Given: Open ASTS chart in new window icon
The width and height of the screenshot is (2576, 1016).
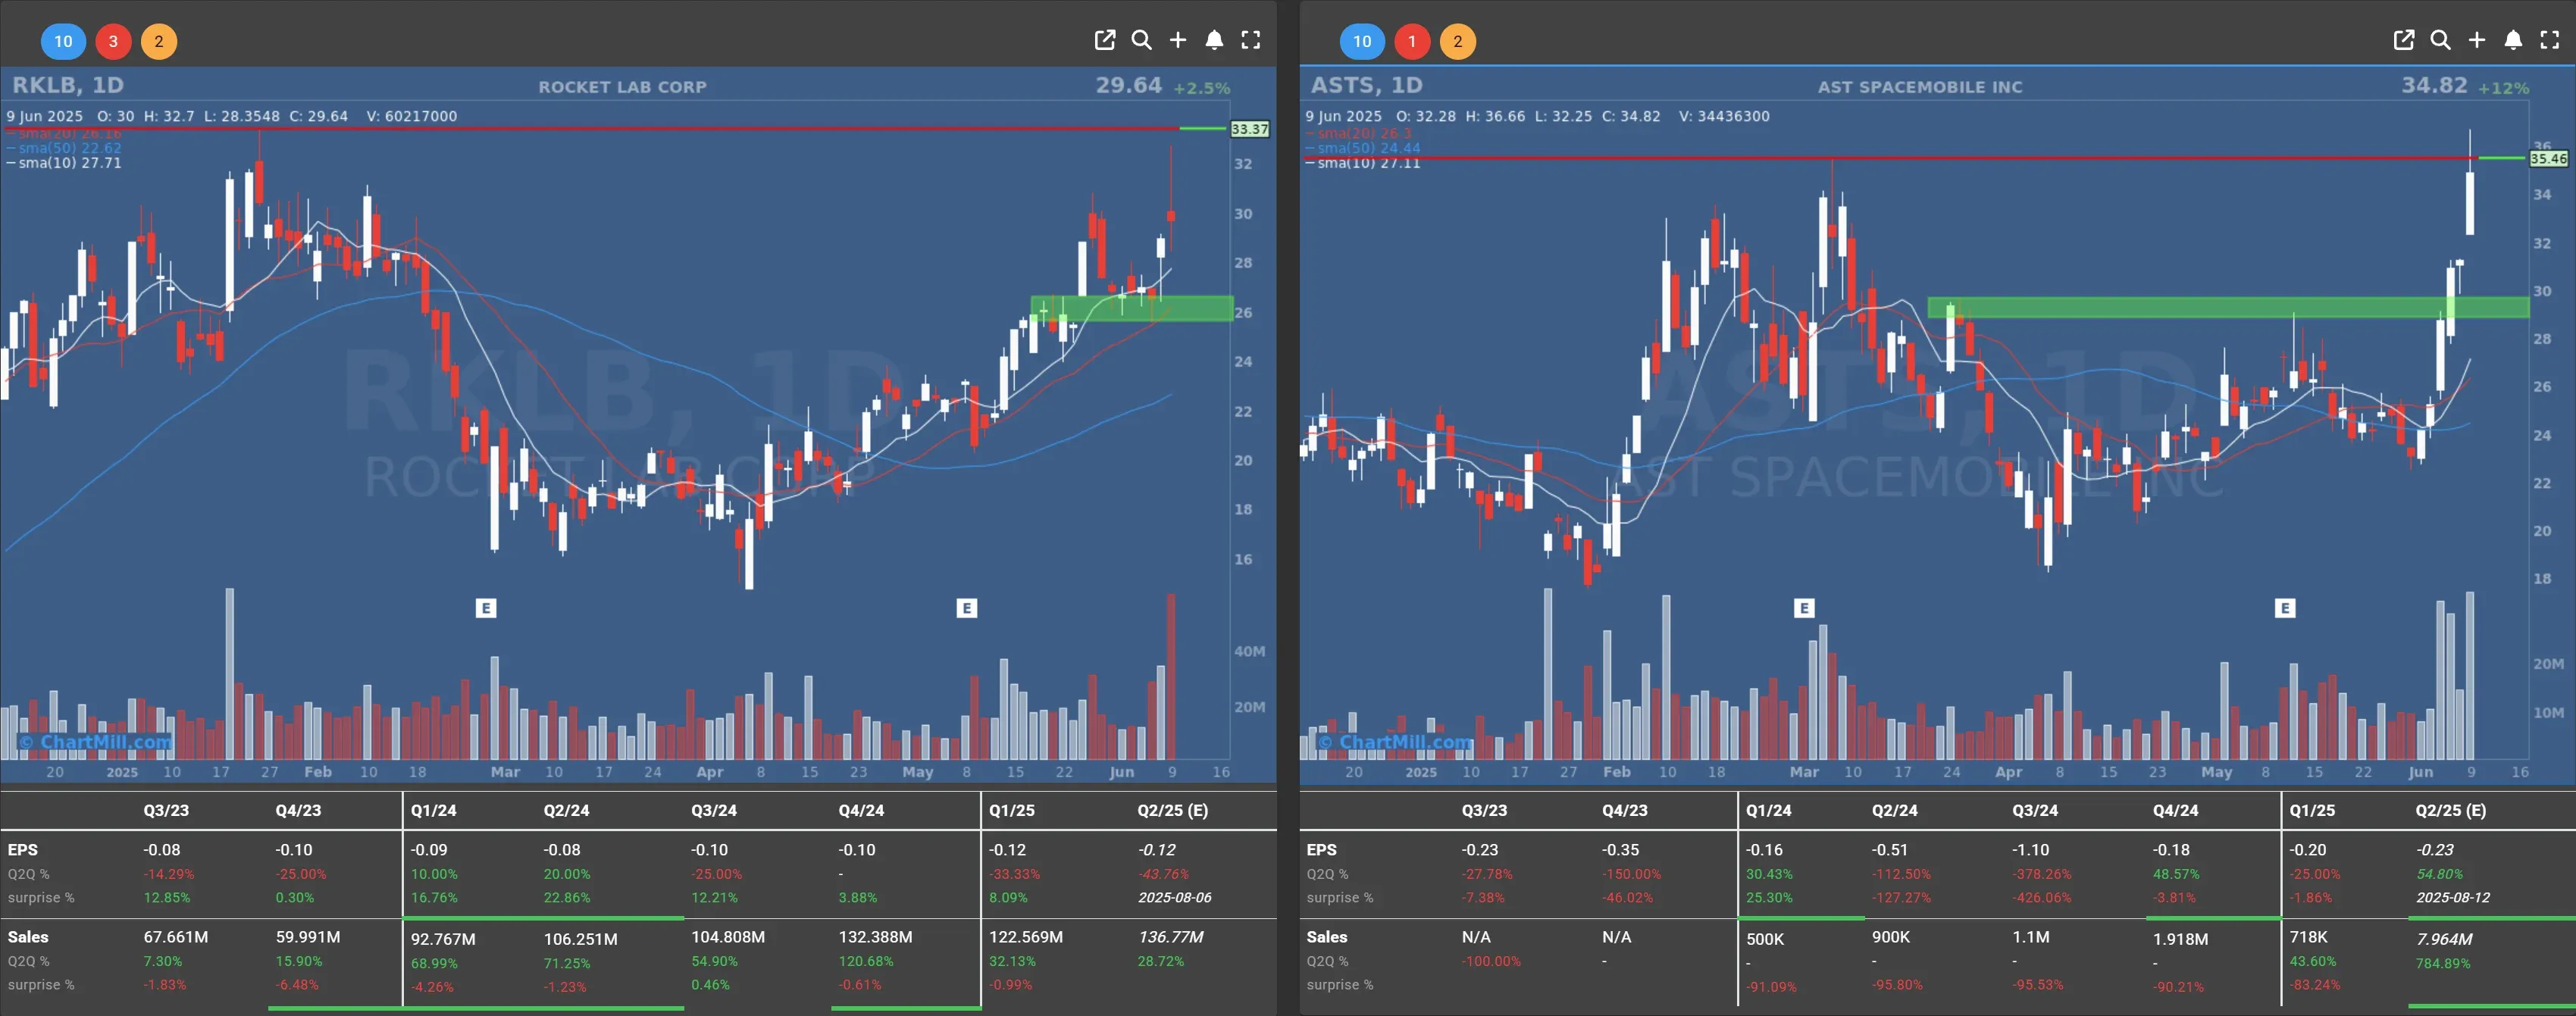Looking at the screenshot, I should [x=2403, y=40].
